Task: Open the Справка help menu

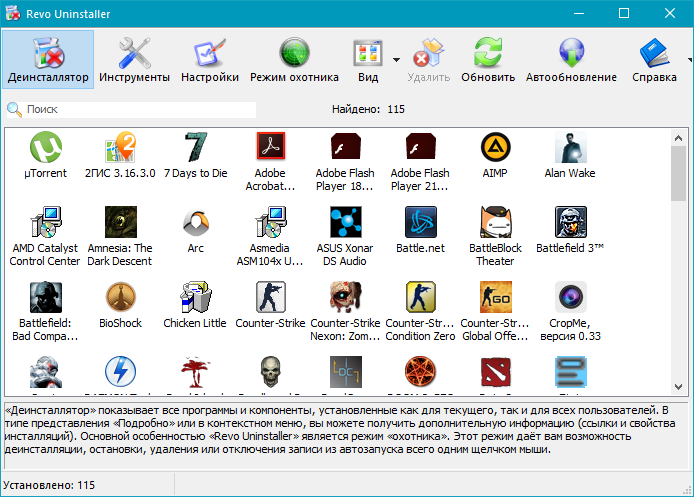Action: pyautogui.click(x=654, y=59)
